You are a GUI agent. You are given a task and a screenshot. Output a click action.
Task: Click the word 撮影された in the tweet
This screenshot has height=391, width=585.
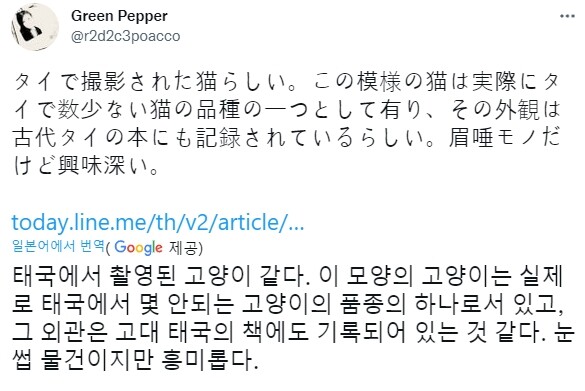tap(137, 81)
